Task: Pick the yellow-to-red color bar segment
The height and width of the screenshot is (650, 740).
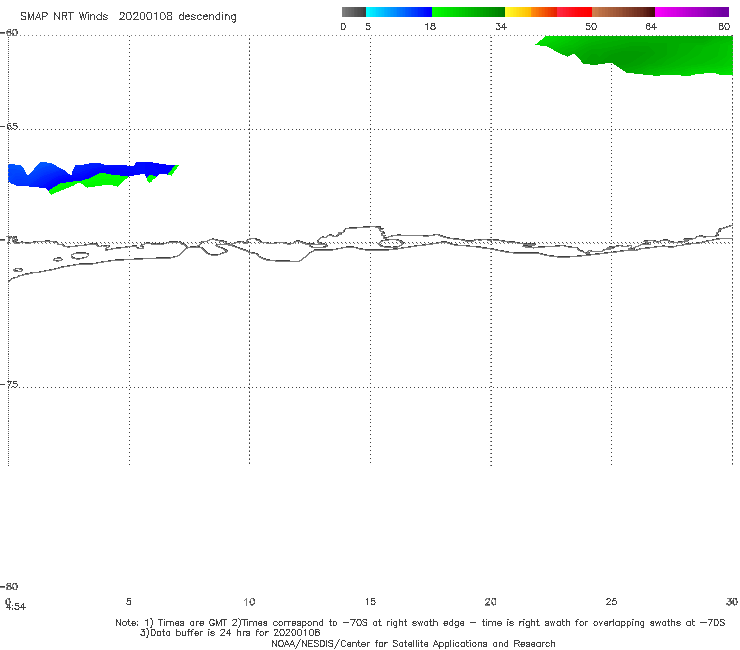Action: [548, 12]
